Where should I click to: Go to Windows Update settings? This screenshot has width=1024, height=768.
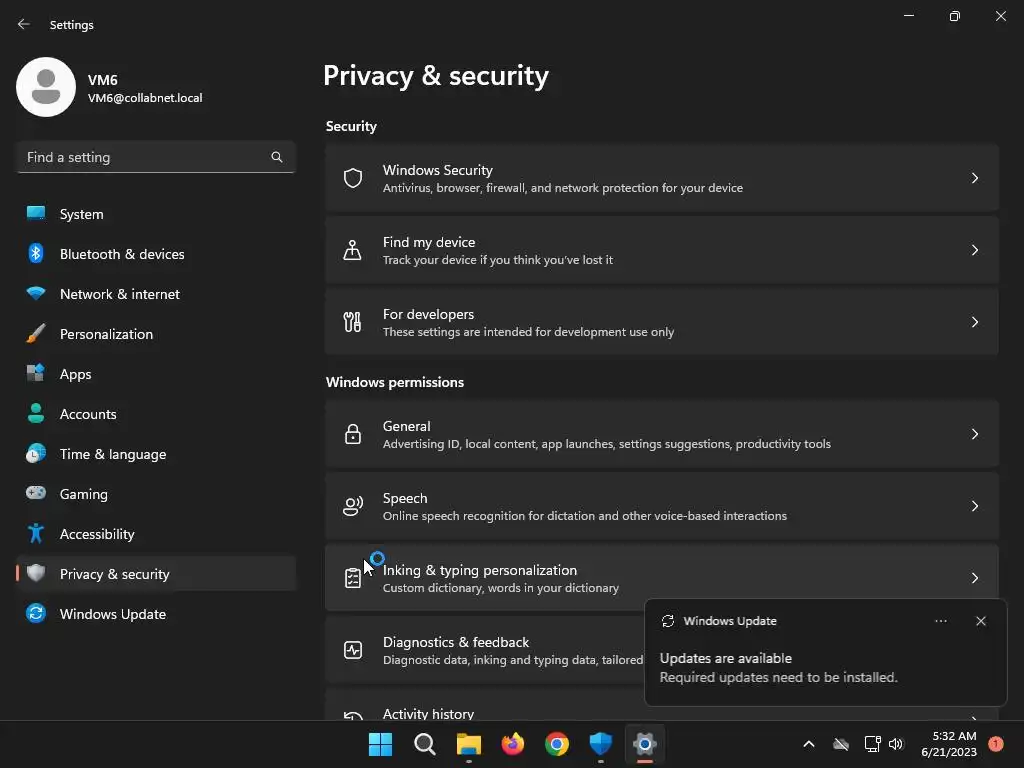157,613
